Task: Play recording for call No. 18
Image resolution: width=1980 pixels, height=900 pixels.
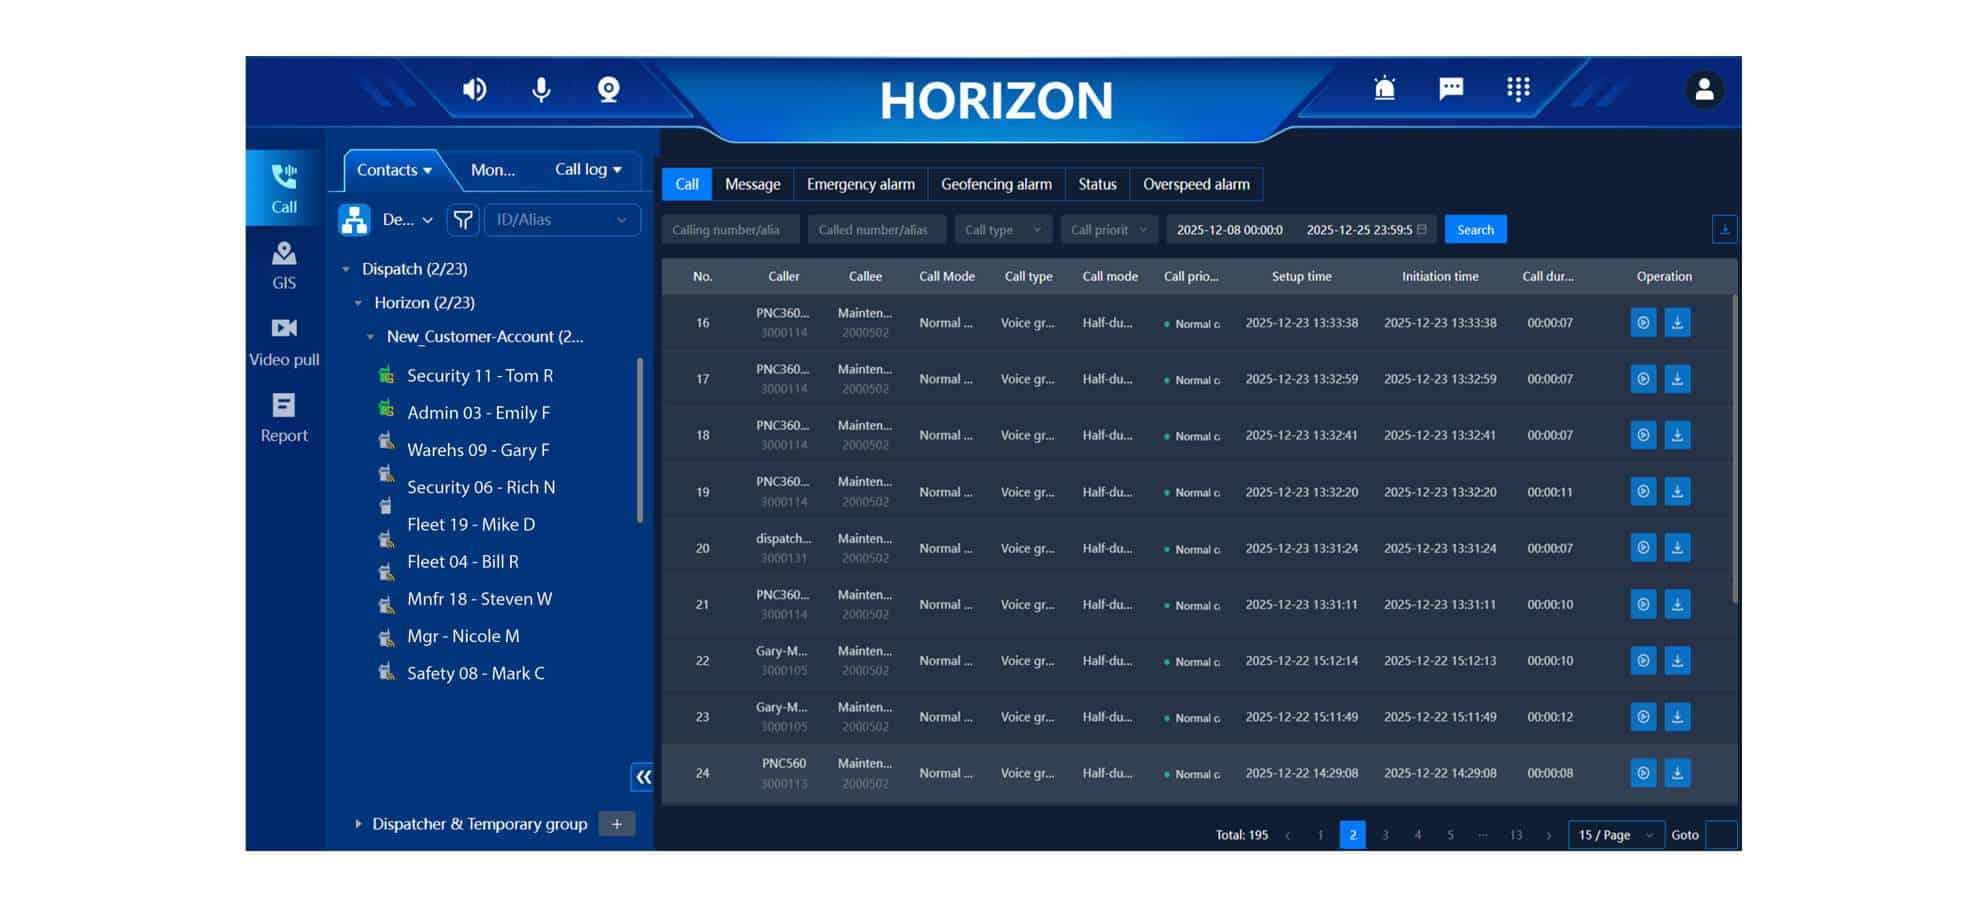Action: (1642, 435)
